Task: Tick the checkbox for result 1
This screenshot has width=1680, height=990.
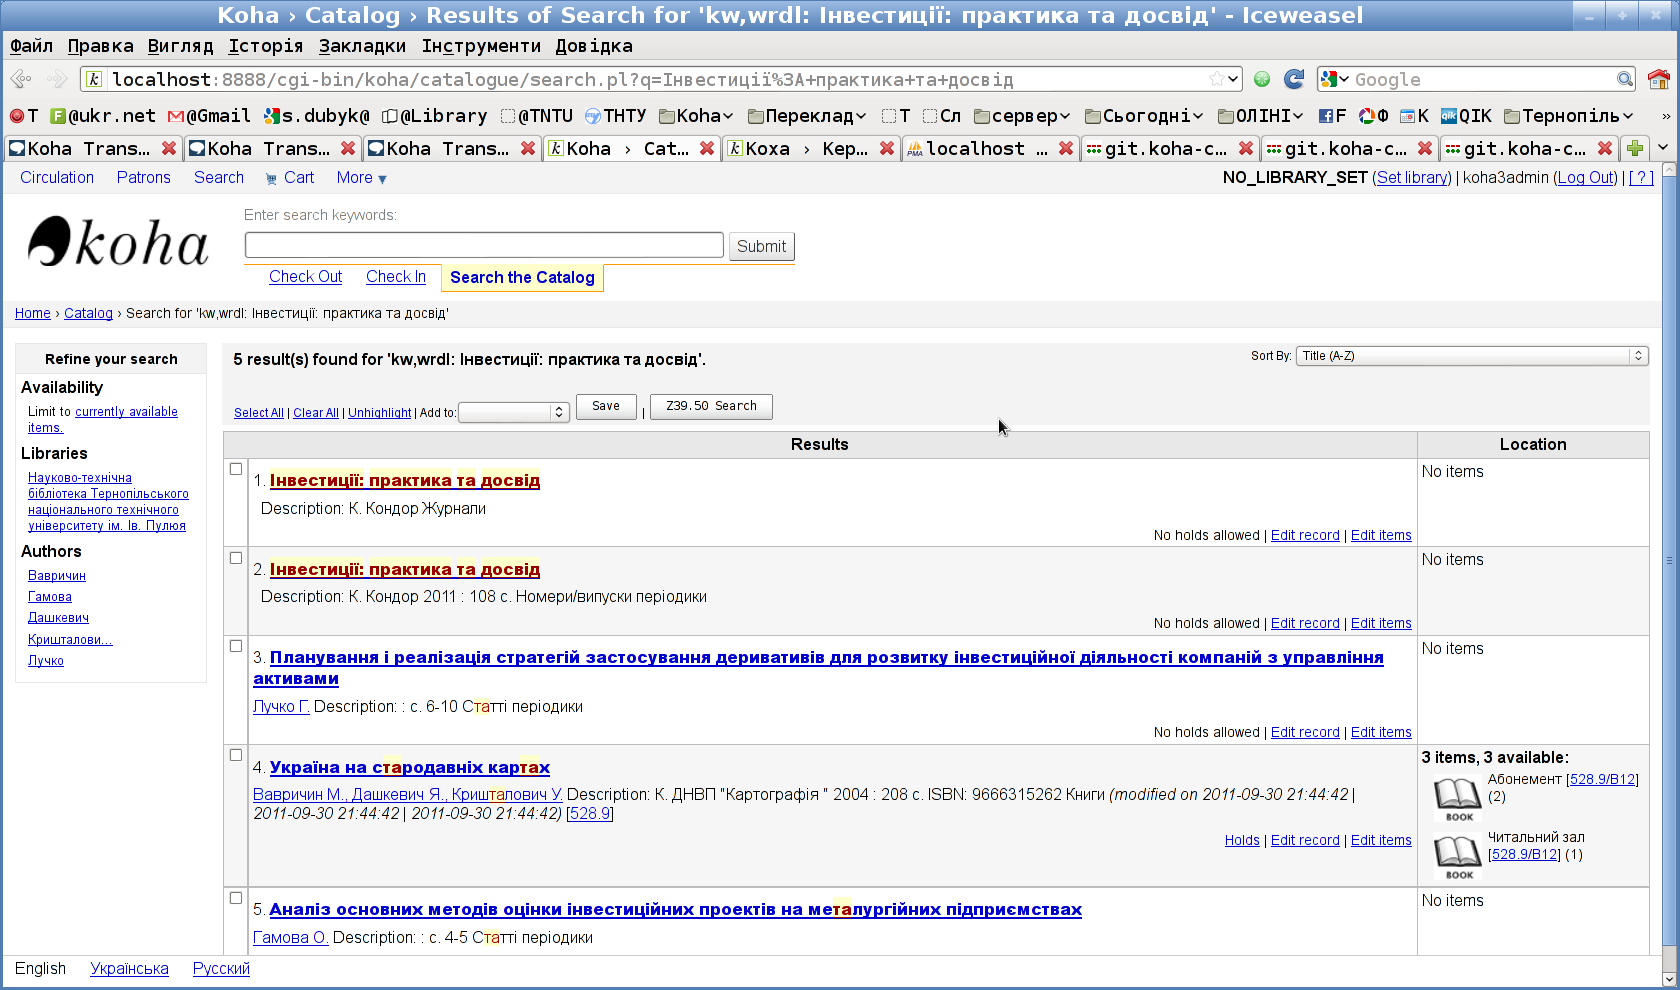Action: coord(236,469)
